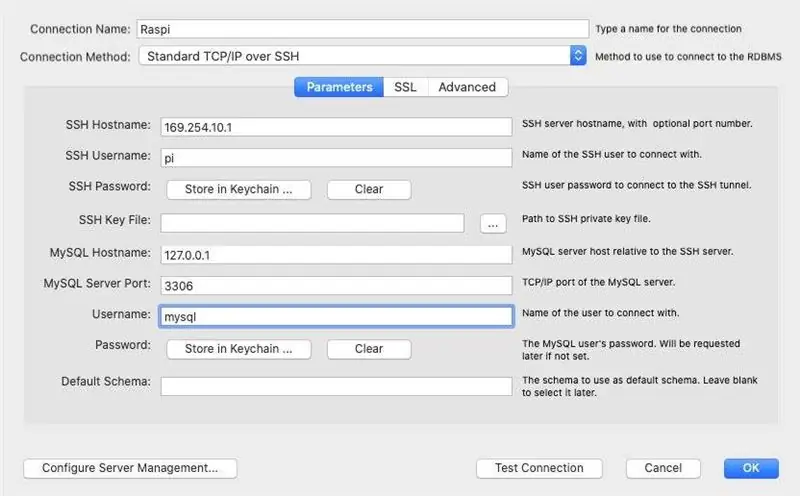The width and height of the screenshot is (800, 496).
Task: Clear the SSH password
Action: point(369,189)
